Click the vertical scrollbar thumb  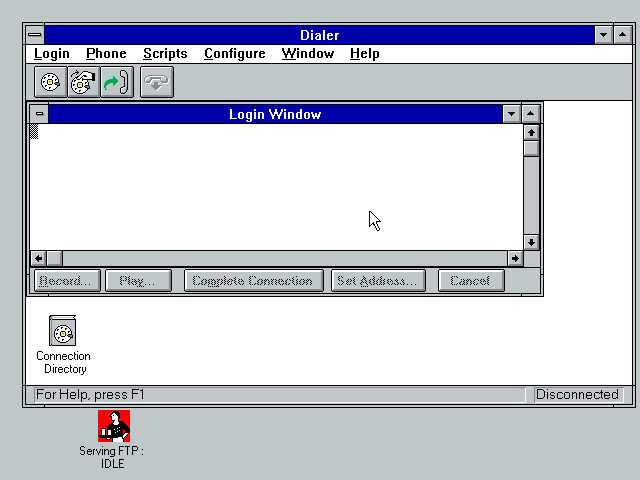pyautogui.click(x=531, y=148)
